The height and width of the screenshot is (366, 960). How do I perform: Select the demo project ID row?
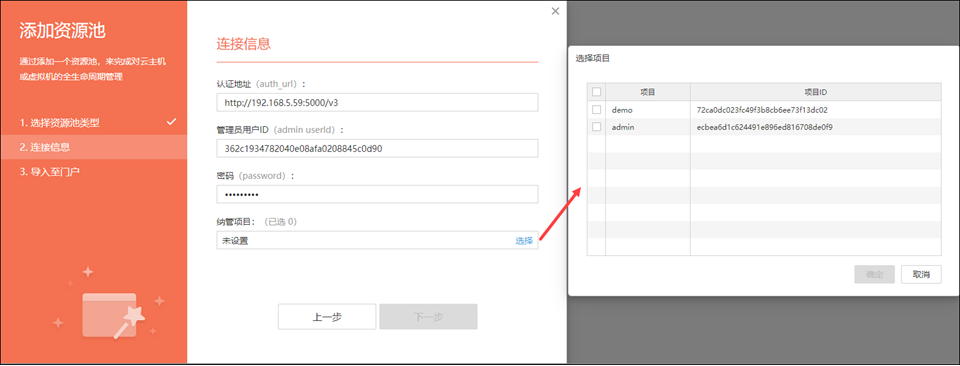[x=764, y=110]
